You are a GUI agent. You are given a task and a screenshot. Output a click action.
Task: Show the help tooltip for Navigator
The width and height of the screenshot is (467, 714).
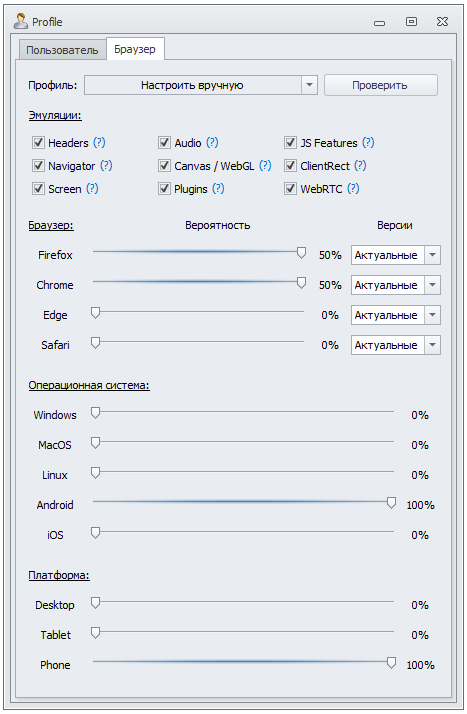[x=106, y=166]
